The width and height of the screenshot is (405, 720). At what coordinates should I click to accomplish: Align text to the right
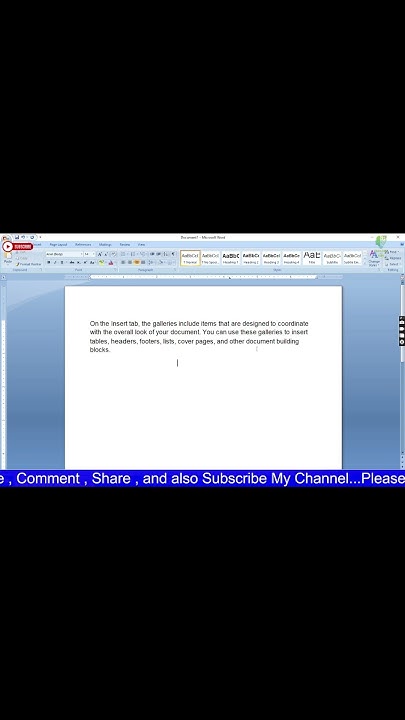136,262
